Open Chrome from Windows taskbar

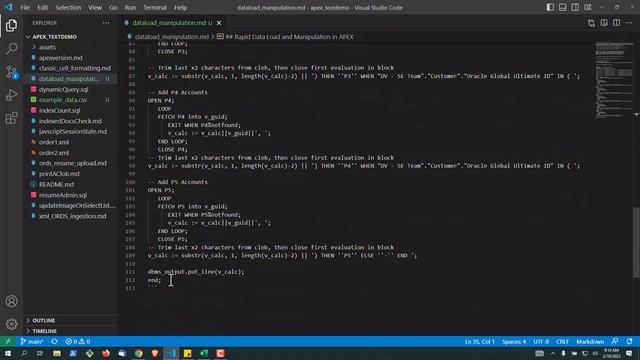click(138, 353)
